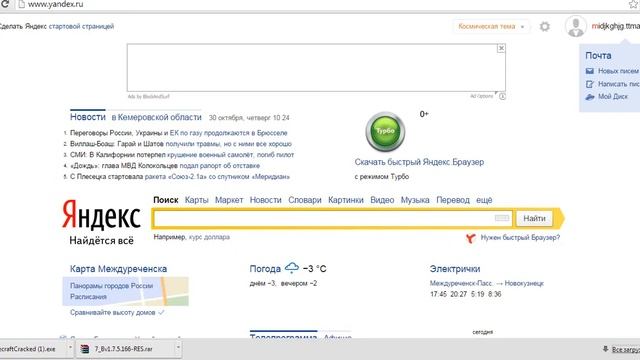Select the Поиск tab
The height and width of the screenshot is (360, 640).
coord(166,200)
